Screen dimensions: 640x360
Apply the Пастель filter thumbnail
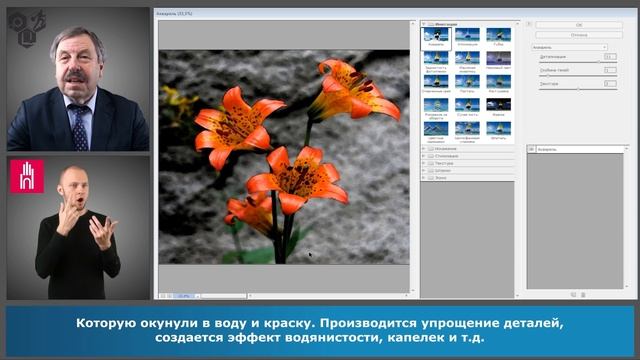(467, 82)
